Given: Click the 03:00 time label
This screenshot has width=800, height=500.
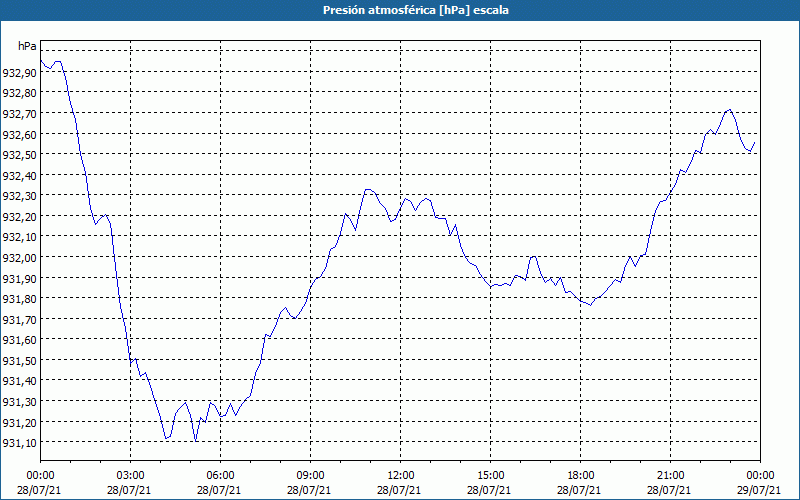Looking at the screenshot, I should tap(131, 476).
